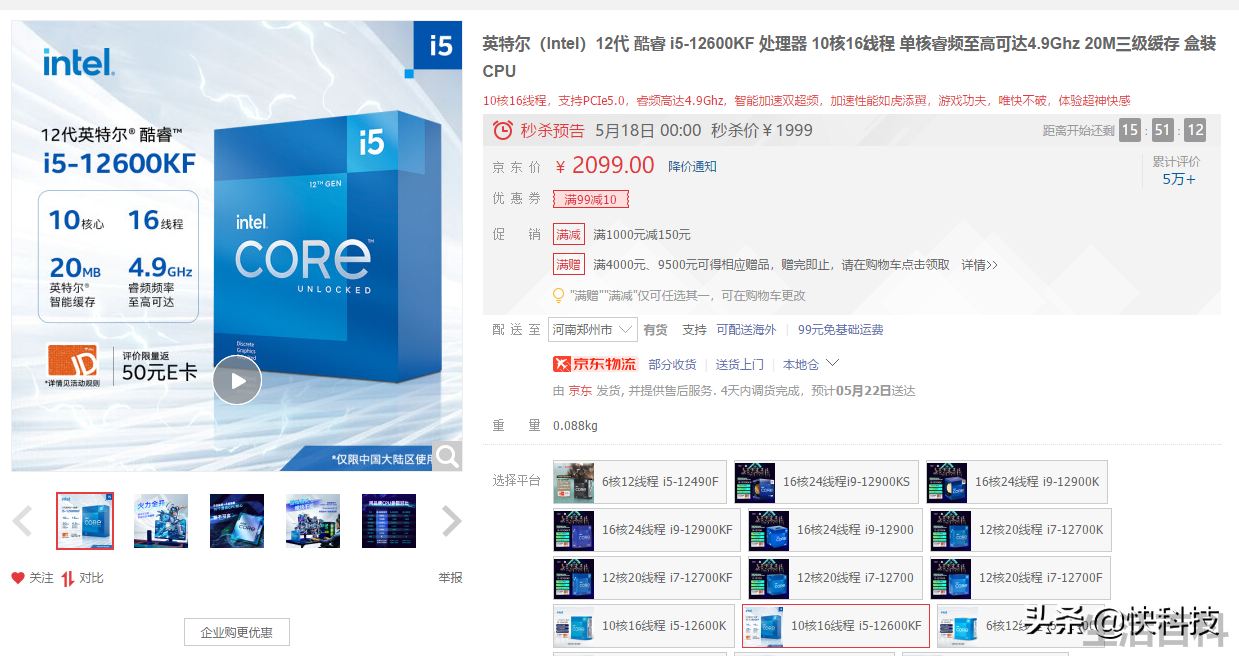Expand the 本地仓 chevron

pos(832,363)
